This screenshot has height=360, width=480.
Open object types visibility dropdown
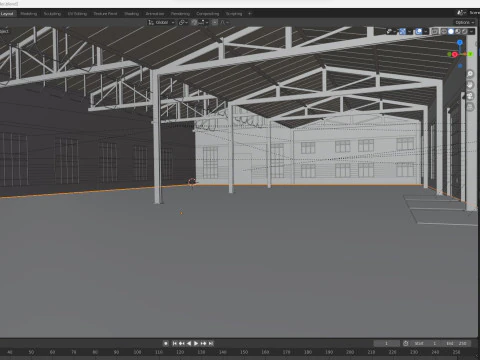pyautogui.click(x=391, y=31)
